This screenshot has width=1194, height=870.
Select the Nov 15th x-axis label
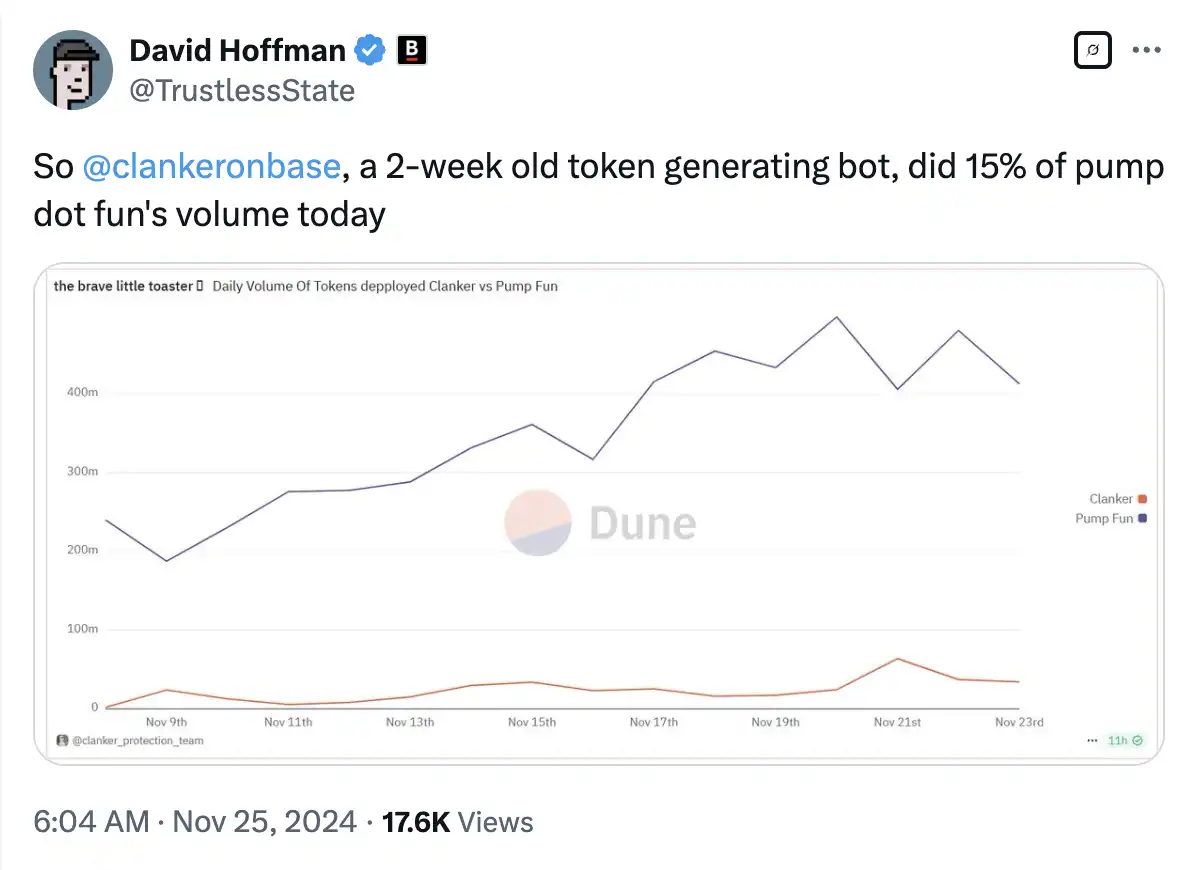[532, 722]
